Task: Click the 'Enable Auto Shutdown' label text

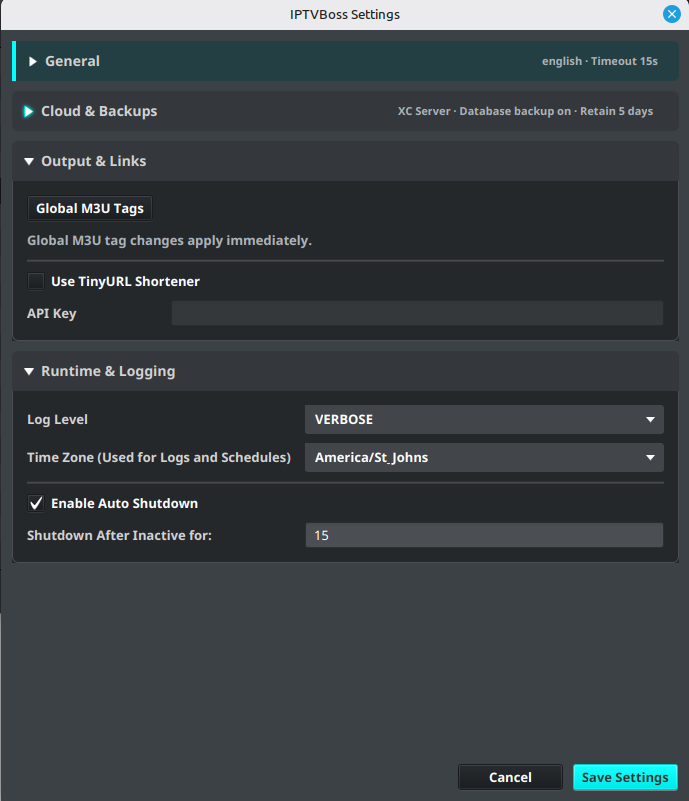Action: [125, 503]
